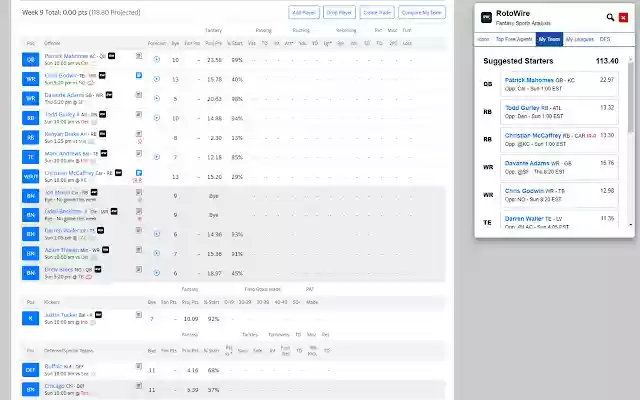Open Drew Brees player link on roster

pos(59,269)
